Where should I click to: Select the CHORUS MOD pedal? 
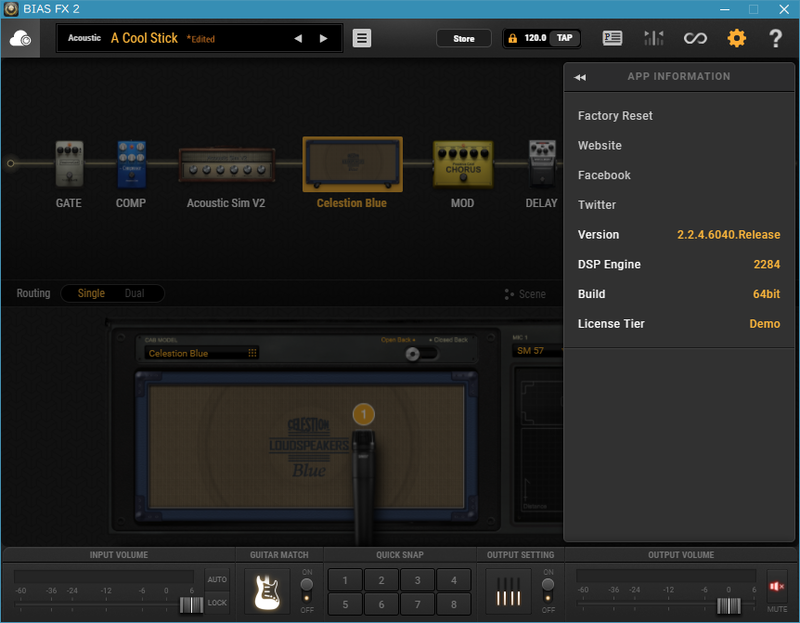(463, 164)
